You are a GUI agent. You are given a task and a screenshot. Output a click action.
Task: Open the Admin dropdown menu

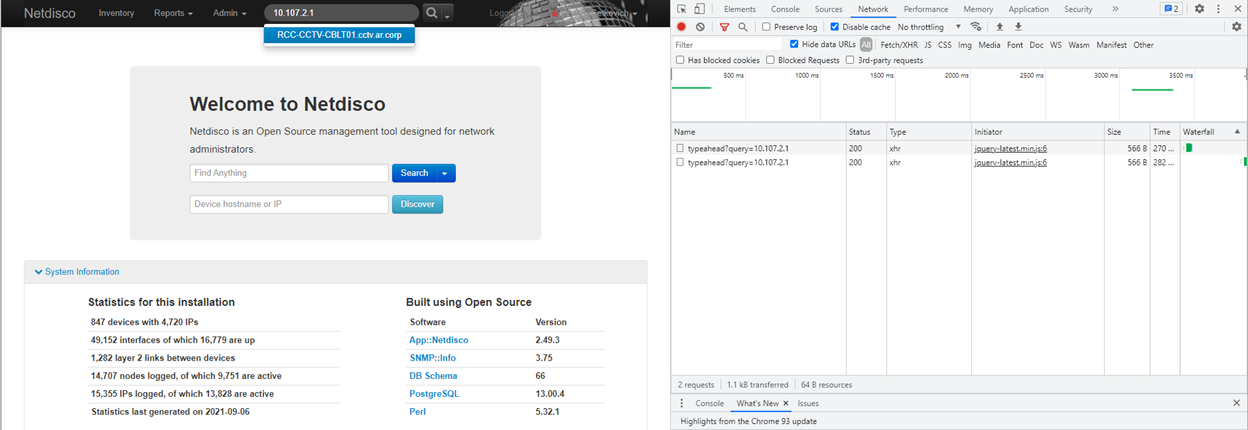231,13
